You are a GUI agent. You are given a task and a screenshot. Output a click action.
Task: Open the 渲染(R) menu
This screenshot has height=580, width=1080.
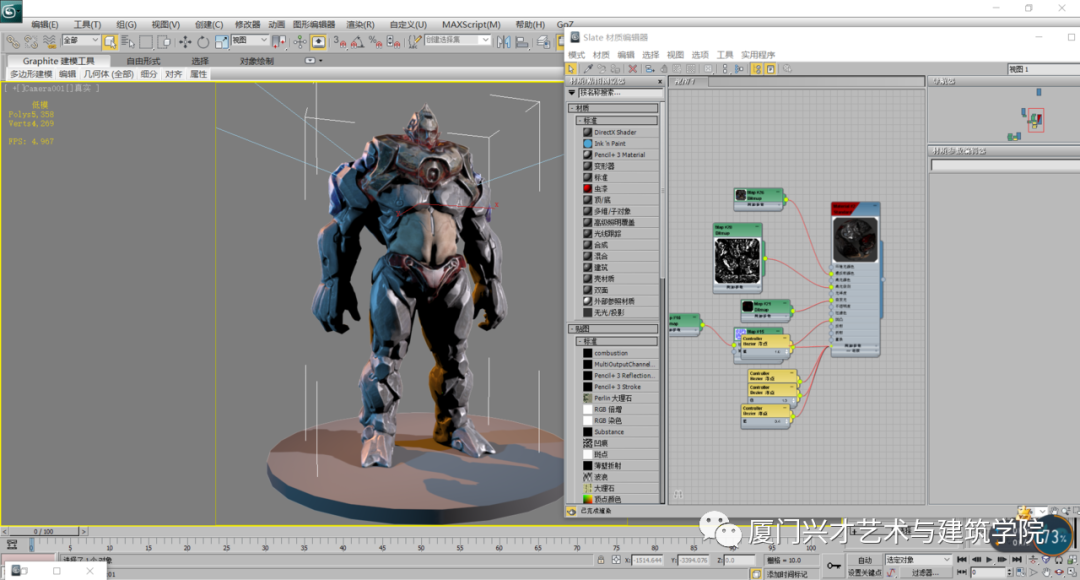click(360, 24)
